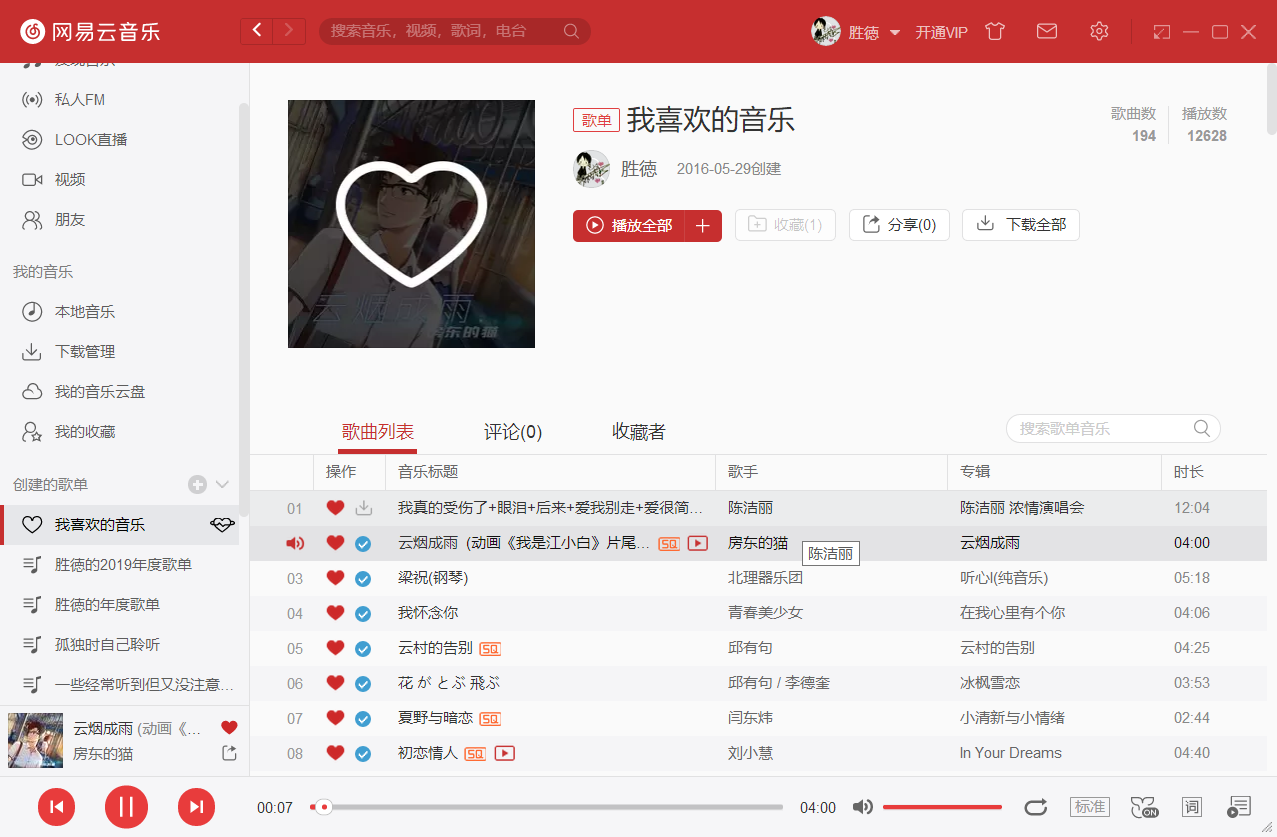Open the play queue list icon
1277x837 pixels.
coord(1238,806)
